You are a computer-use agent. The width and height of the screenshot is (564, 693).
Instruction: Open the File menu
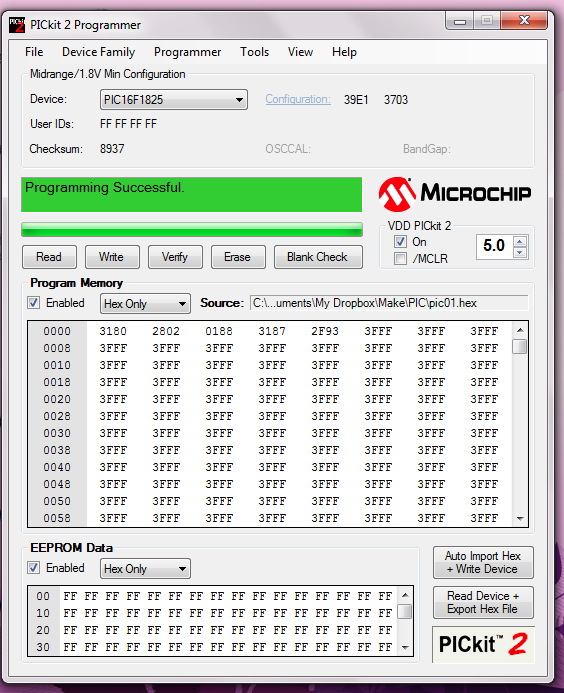pyautogui.click(x=34, y=52)
